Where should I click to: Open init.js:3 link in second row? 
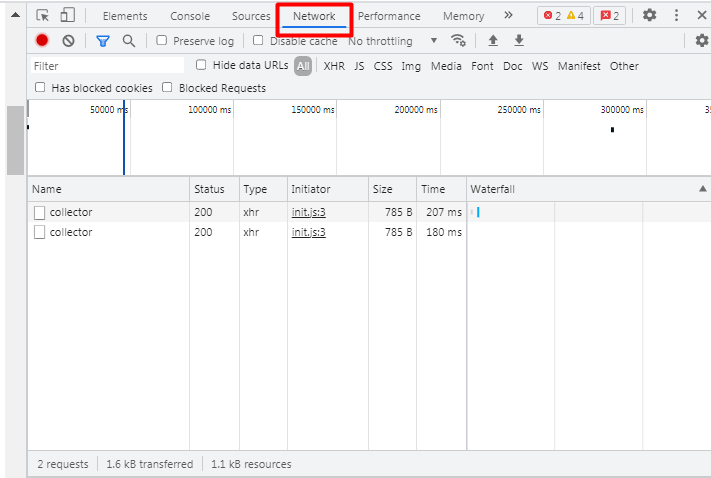308,232
